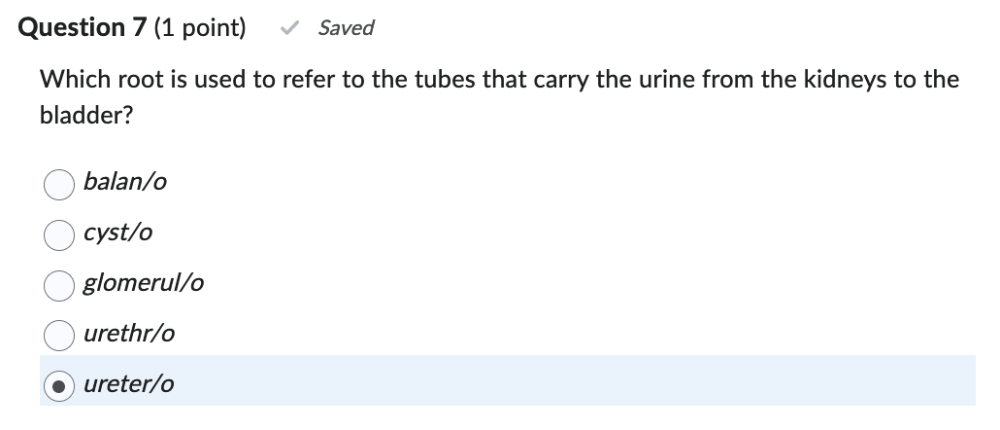
Task: Click the Saved status text
Action: (346, 28)
